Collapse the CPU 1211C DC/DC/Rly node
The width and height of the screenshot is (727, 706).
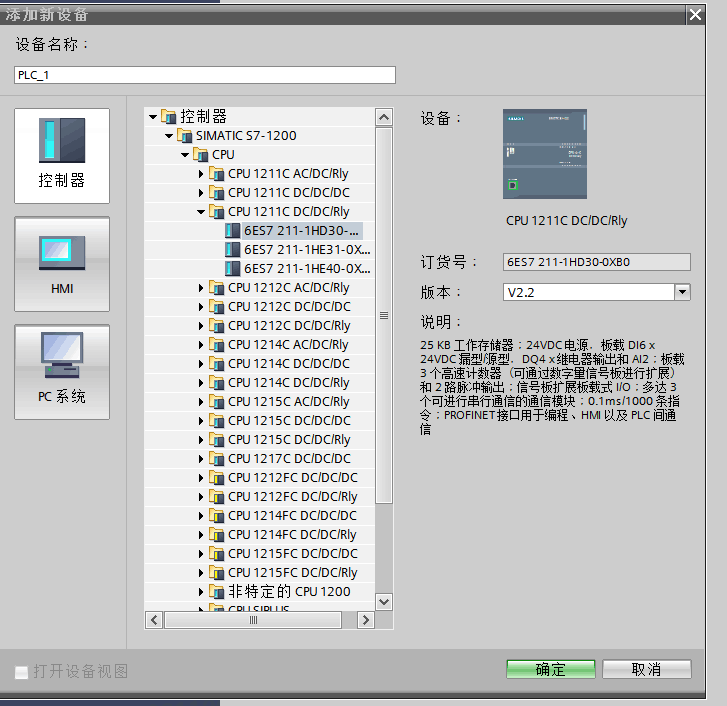point(201,212)
